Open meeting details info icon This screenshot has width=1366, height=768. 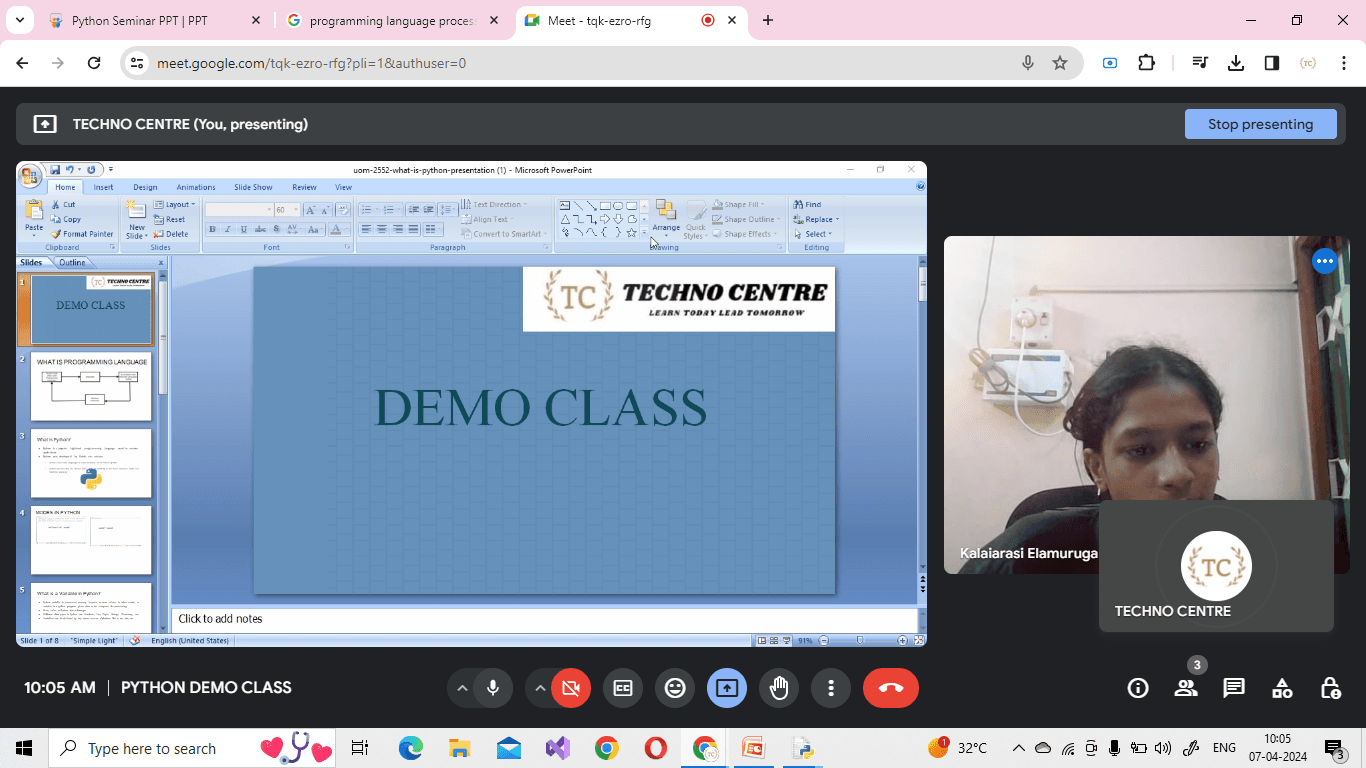1138,688
